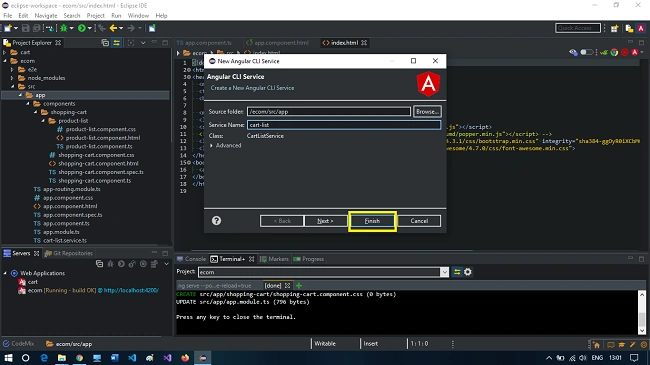The image size is (650, 365).
Task: Open the New wizard dropdown arrow
Action: [16, 28]
